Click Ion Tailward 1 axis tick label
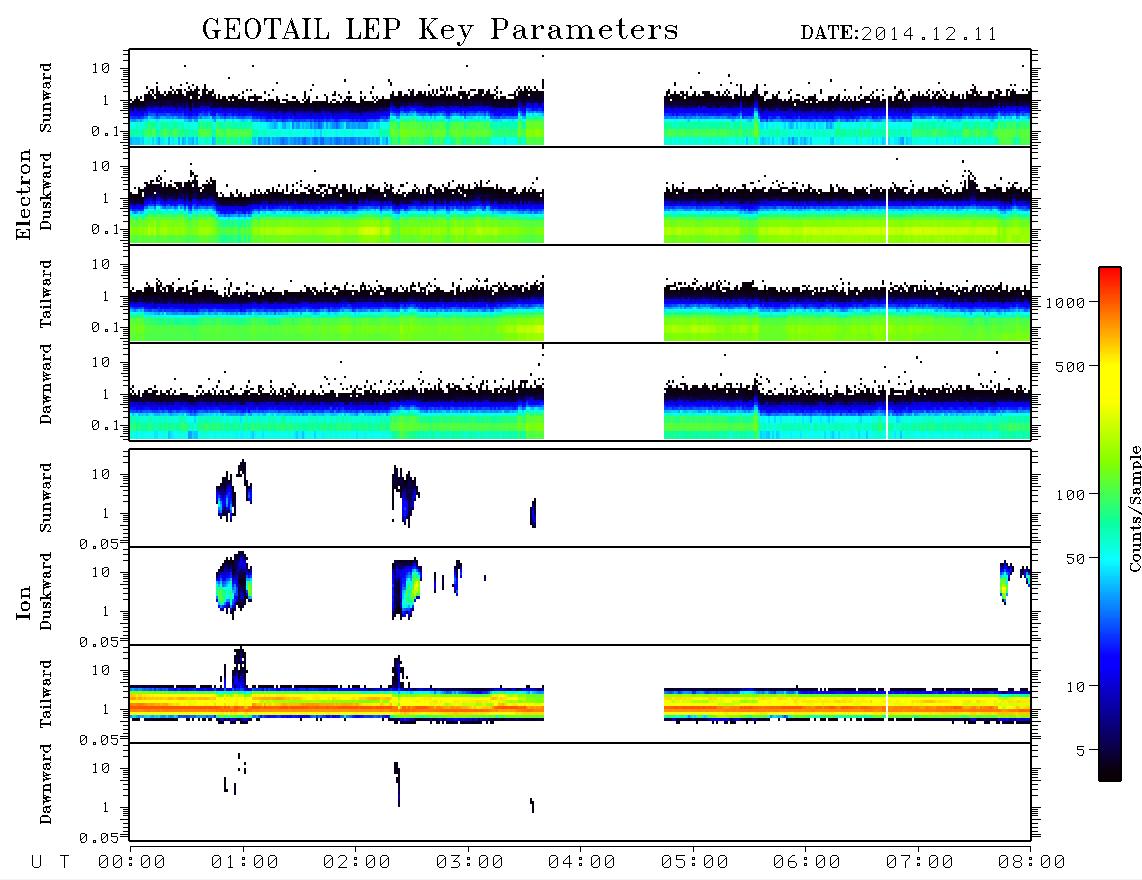 tap(106, 709)
